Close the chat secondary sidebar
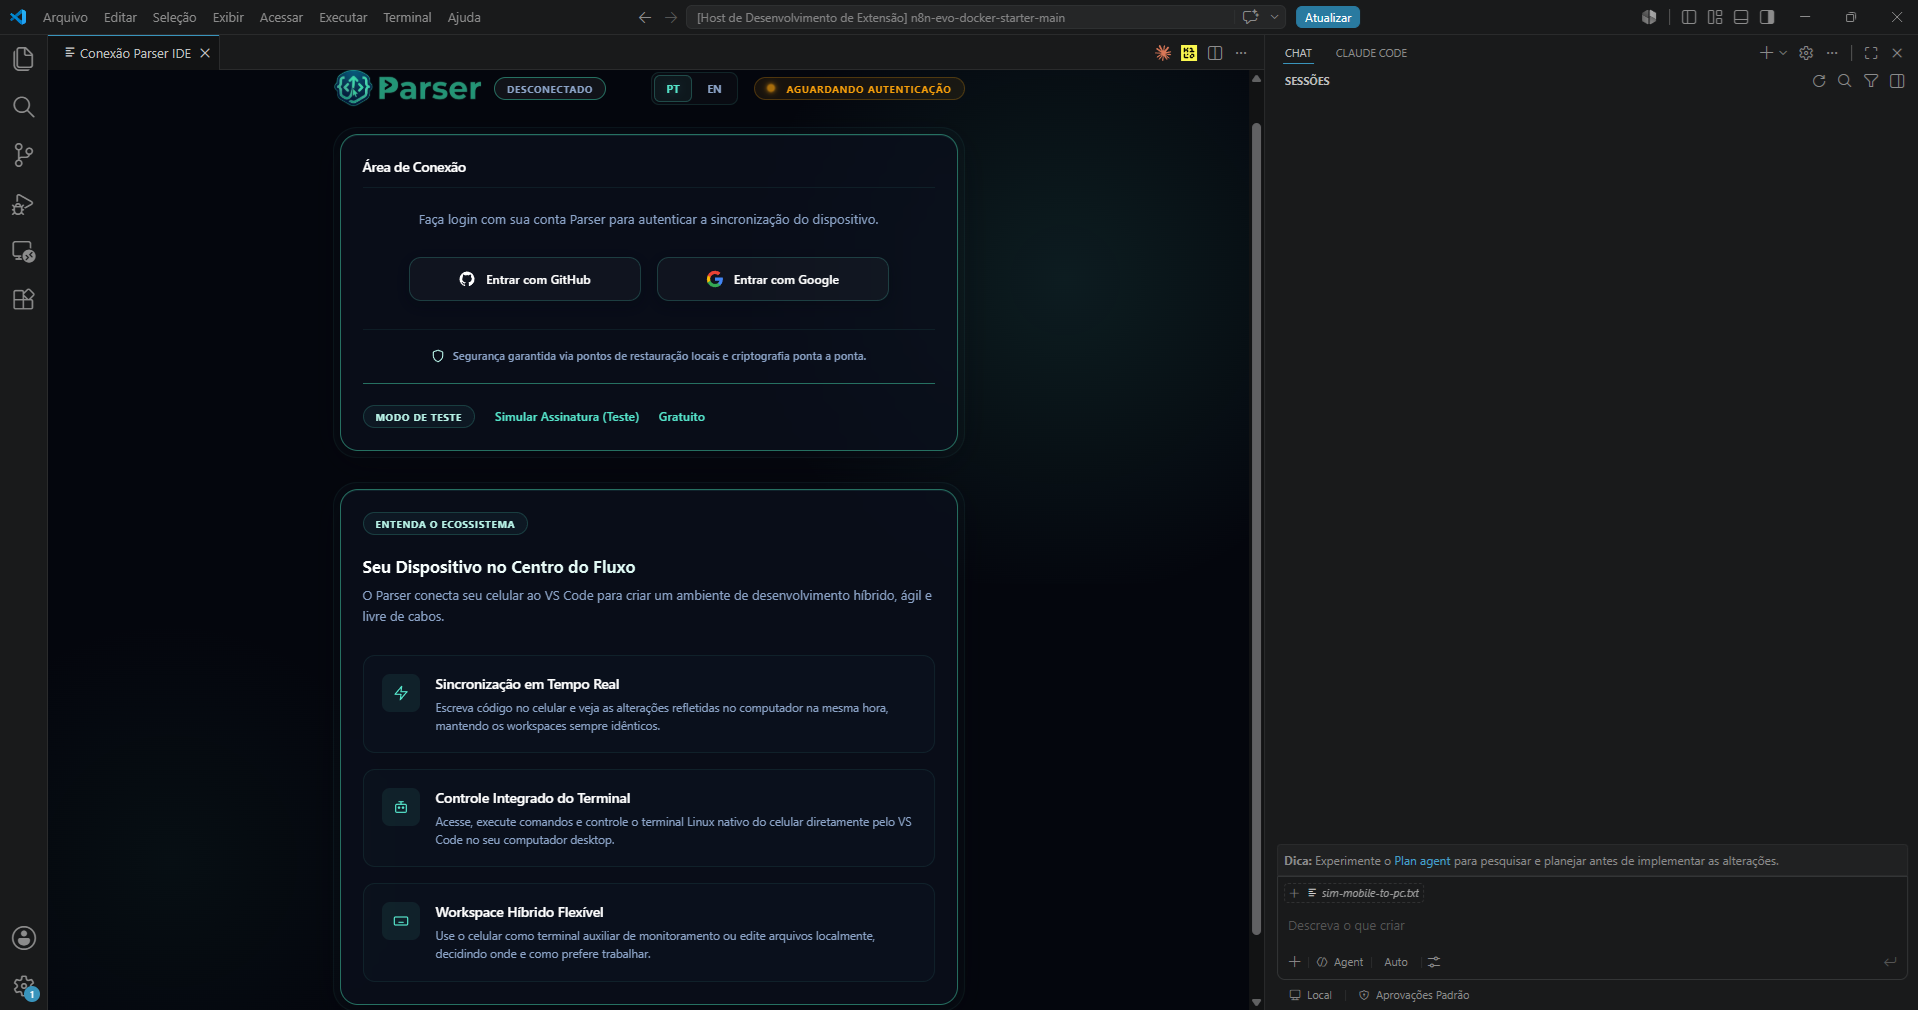 pyautogui.click(x=1897, y=53)
